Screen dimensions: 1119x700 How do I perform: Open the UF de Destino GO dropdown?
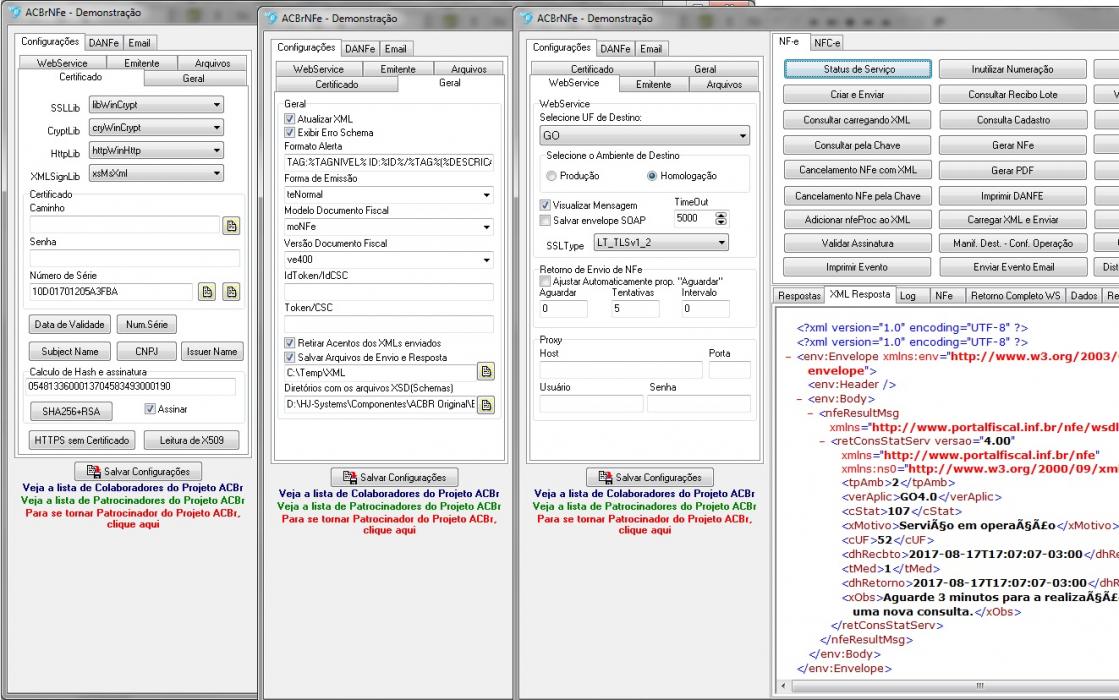[x=644, y=135]
